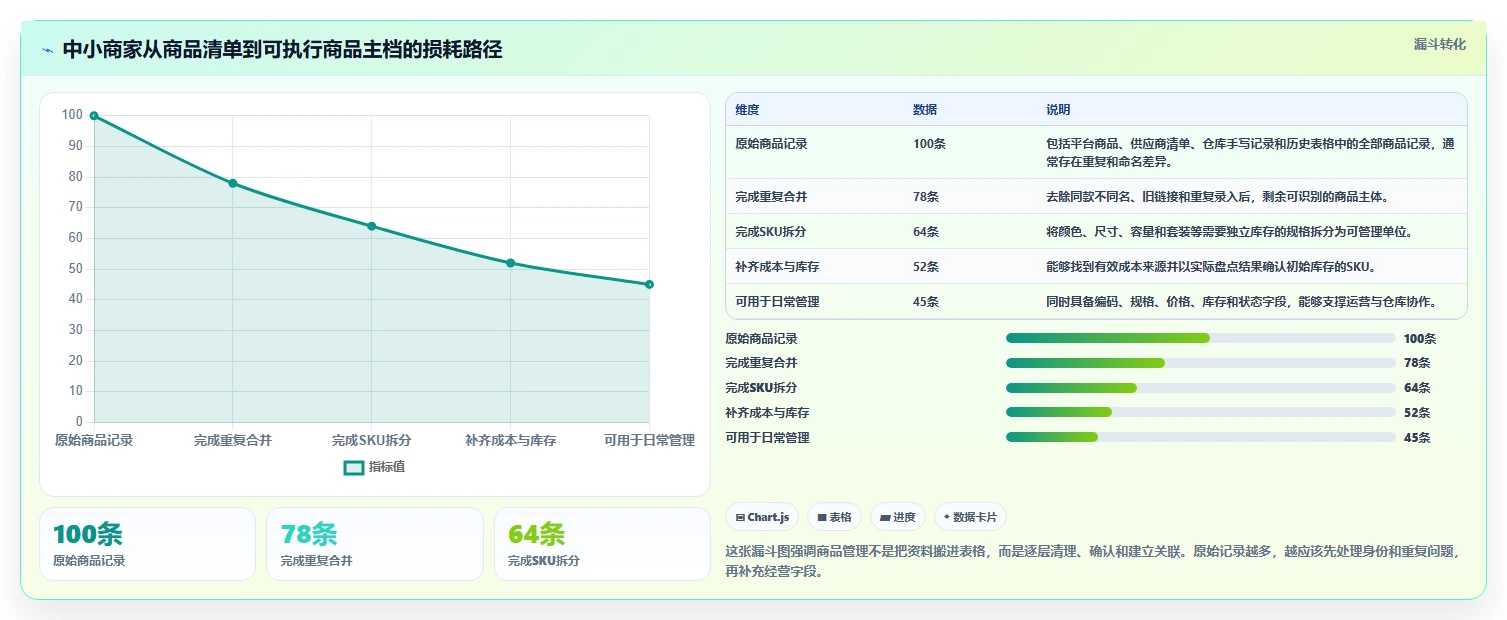
Task: Click the 说明 table column header
Action: click(x=1058, y=110)
